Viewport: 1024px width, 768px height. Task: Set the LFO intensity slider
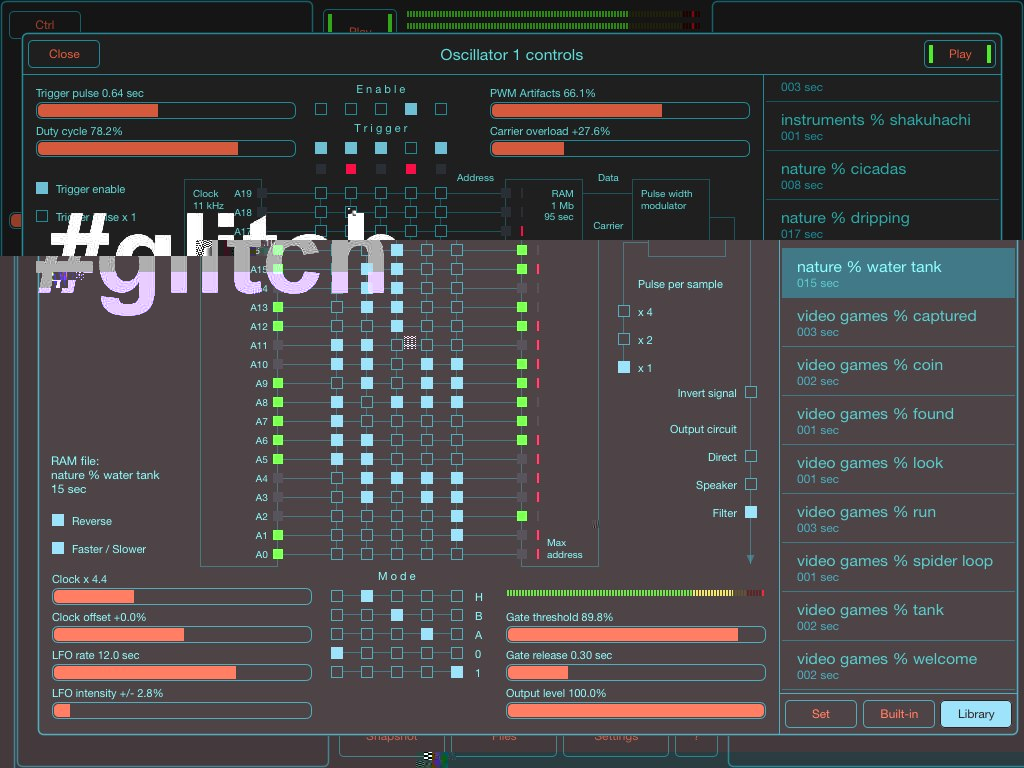(x=182, y=710)
